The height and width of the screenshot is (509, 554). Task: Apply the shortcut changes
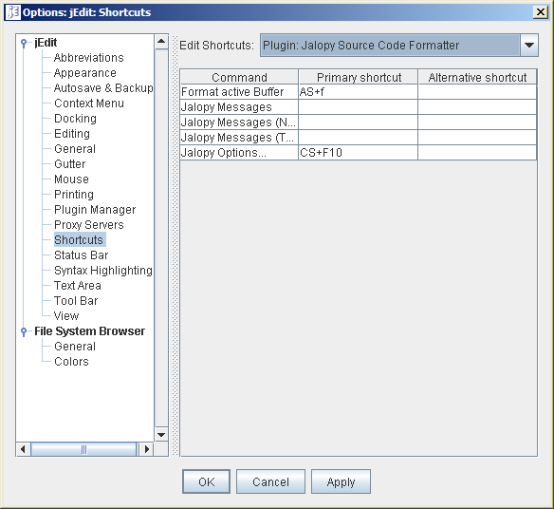341,482
